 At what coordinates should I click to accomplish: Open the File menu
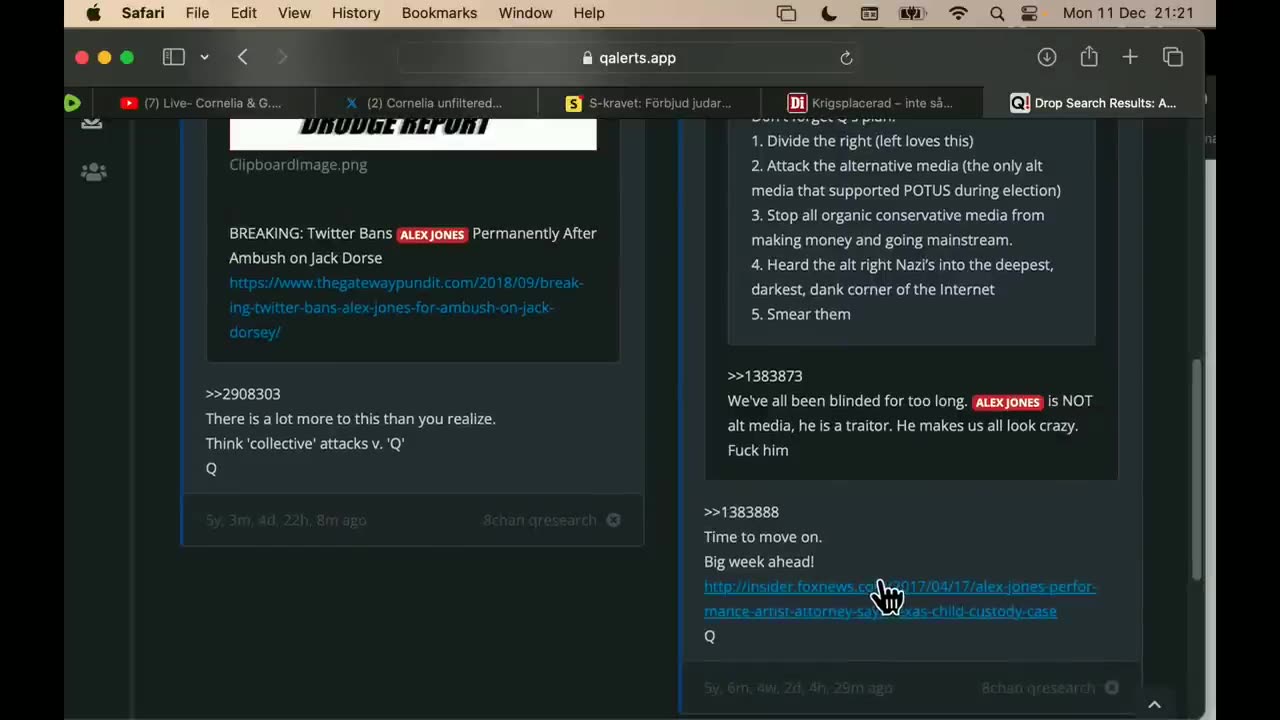[x=197, y=13]
